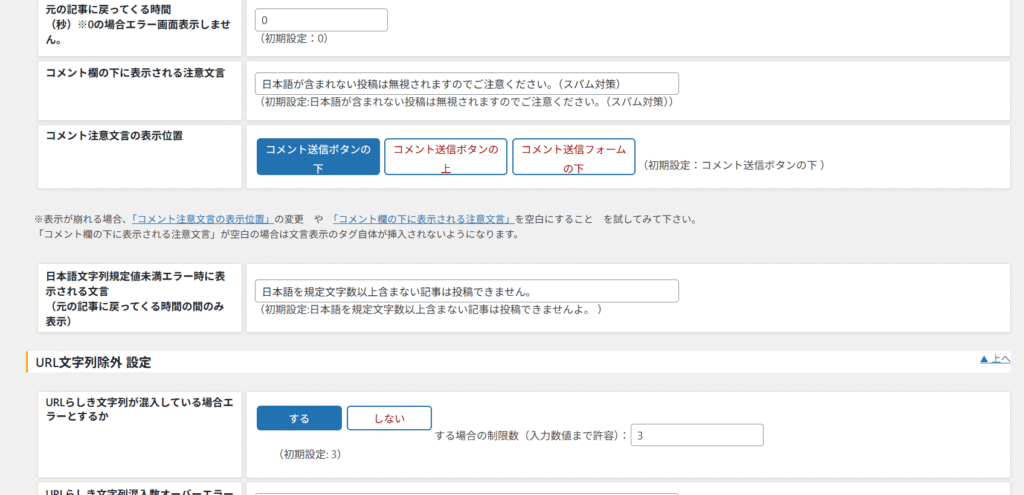Select the コメント送信ボタンの上 option
The height and width of the screenshot is (495, 1024).
(446, 158)
